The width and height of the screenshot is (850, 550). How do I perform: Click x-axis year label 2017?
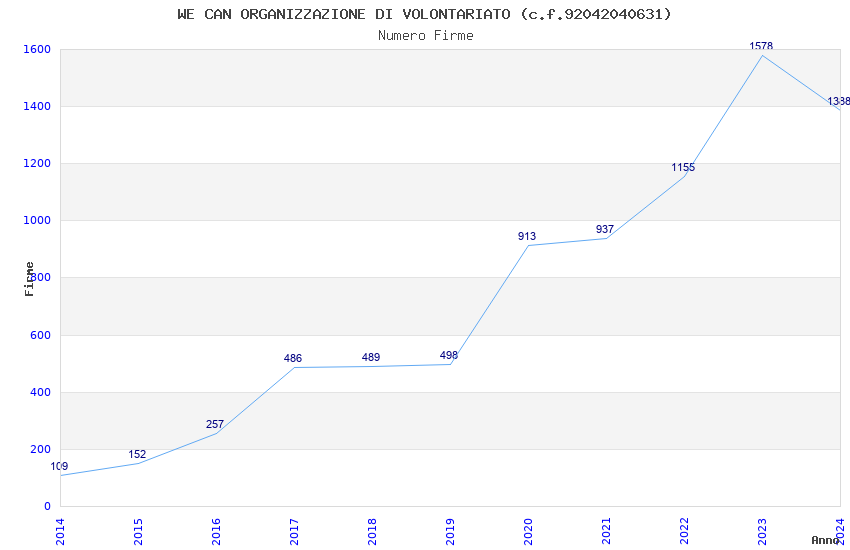point(294,532)
